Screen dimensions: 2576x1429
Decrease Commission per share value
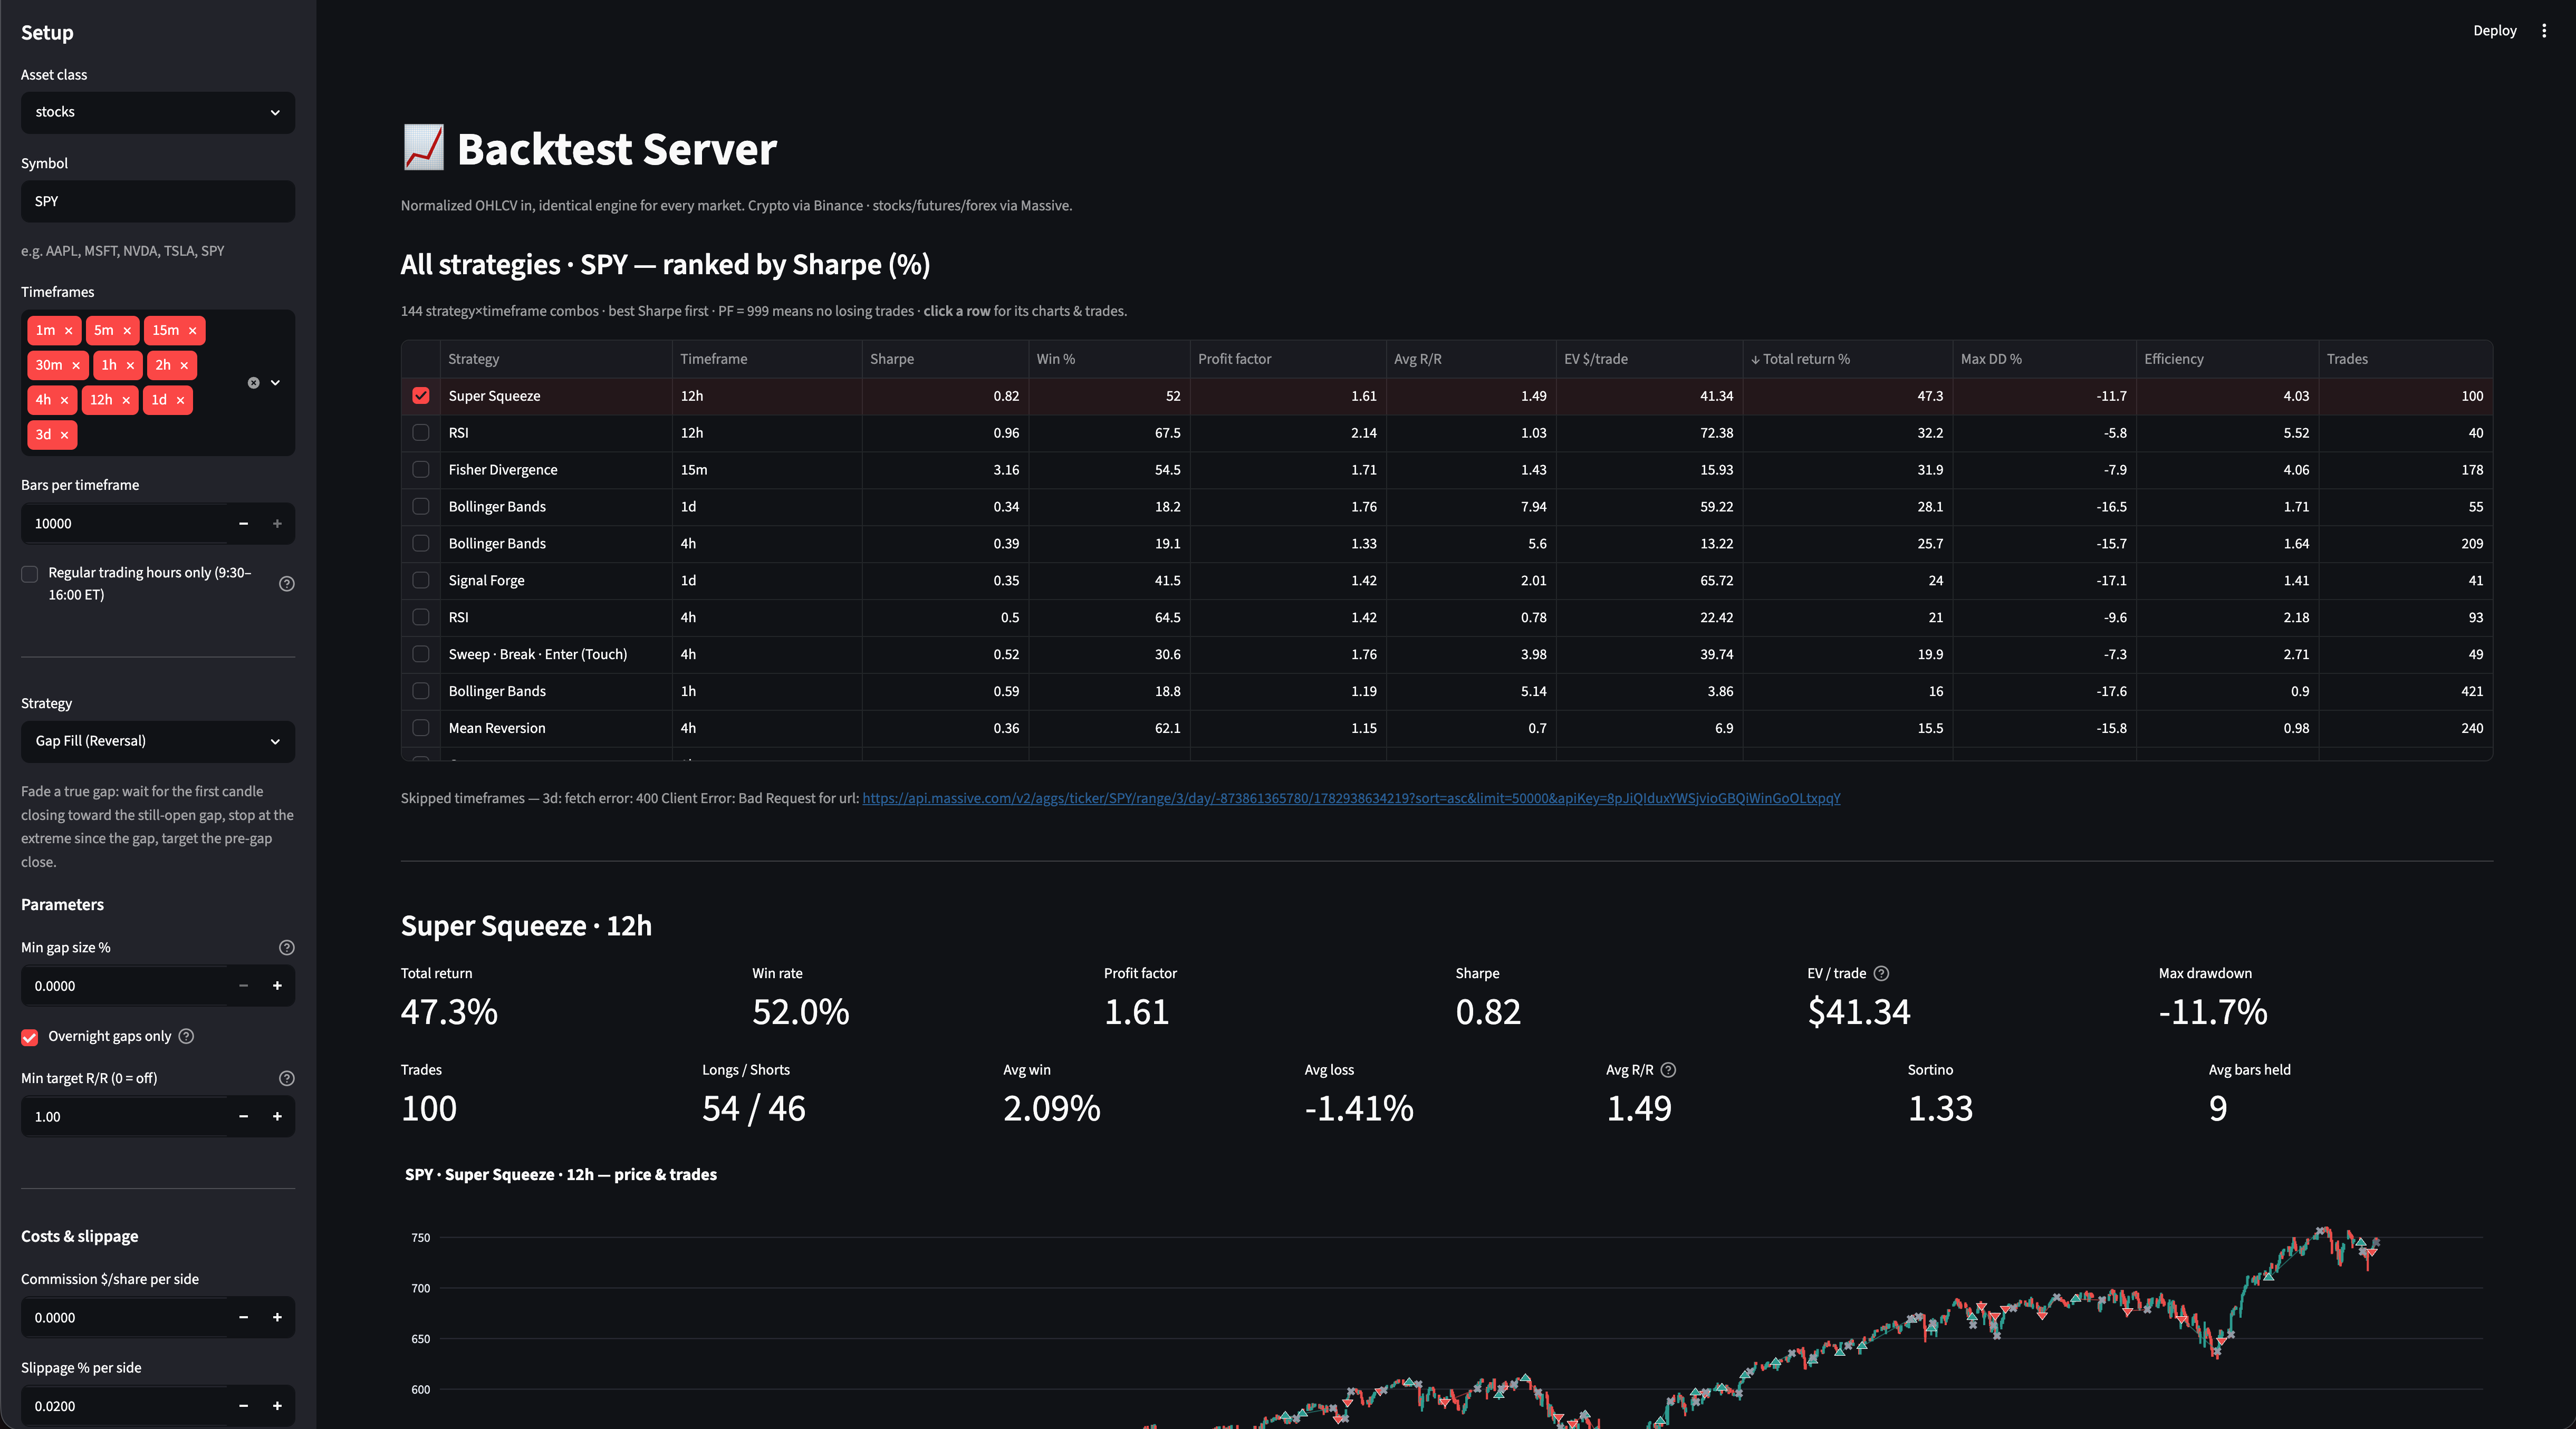pyautogui.click(x=243, y=1317)
